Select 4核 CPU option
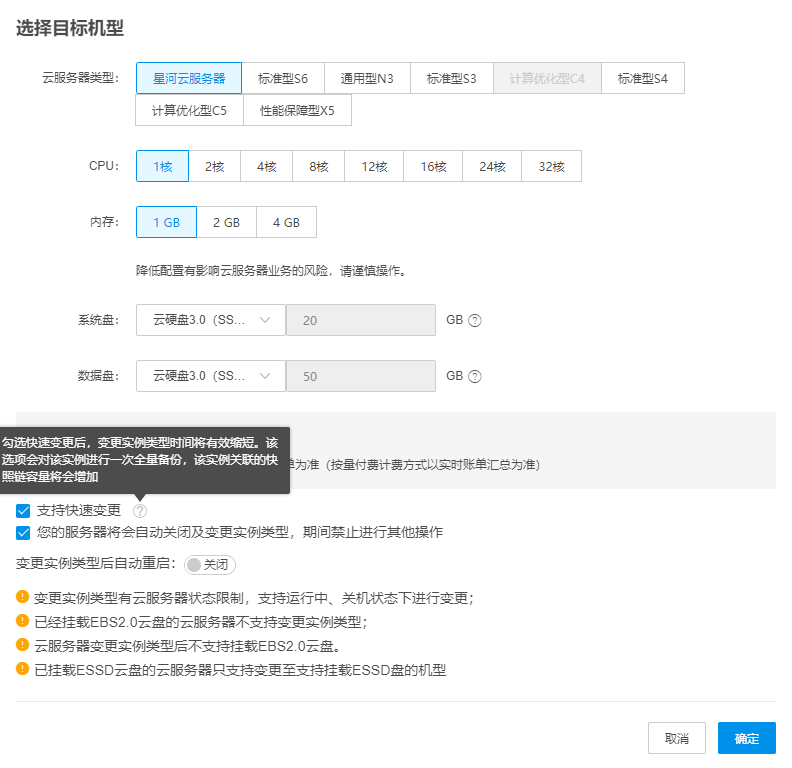Viewport: 792px width, 768px height. point(266,167)
